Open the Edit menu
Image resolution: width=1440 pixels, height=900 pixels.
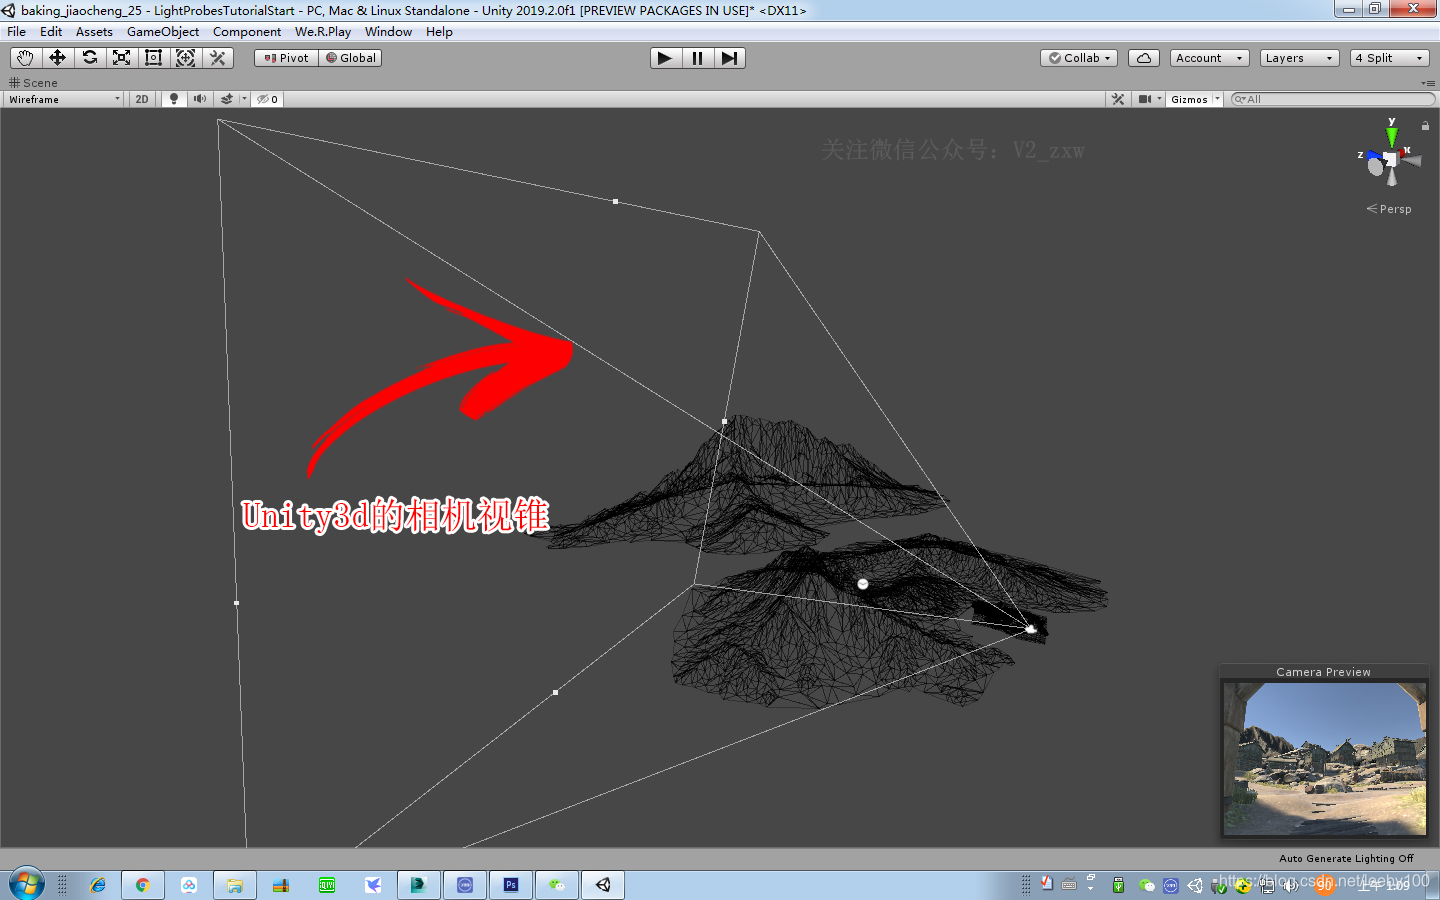(x=51, y=32)
